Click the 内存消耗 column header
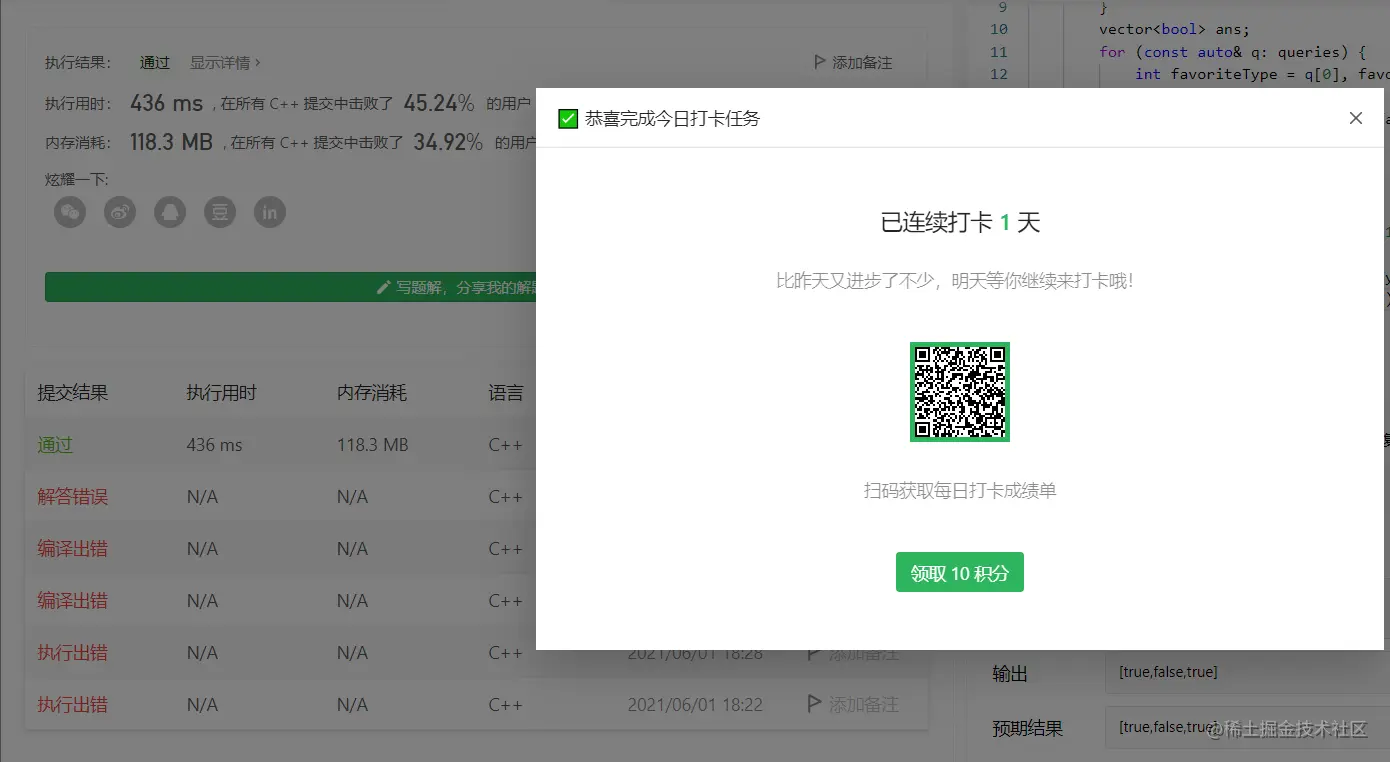1390x762 pixels. 372,393
